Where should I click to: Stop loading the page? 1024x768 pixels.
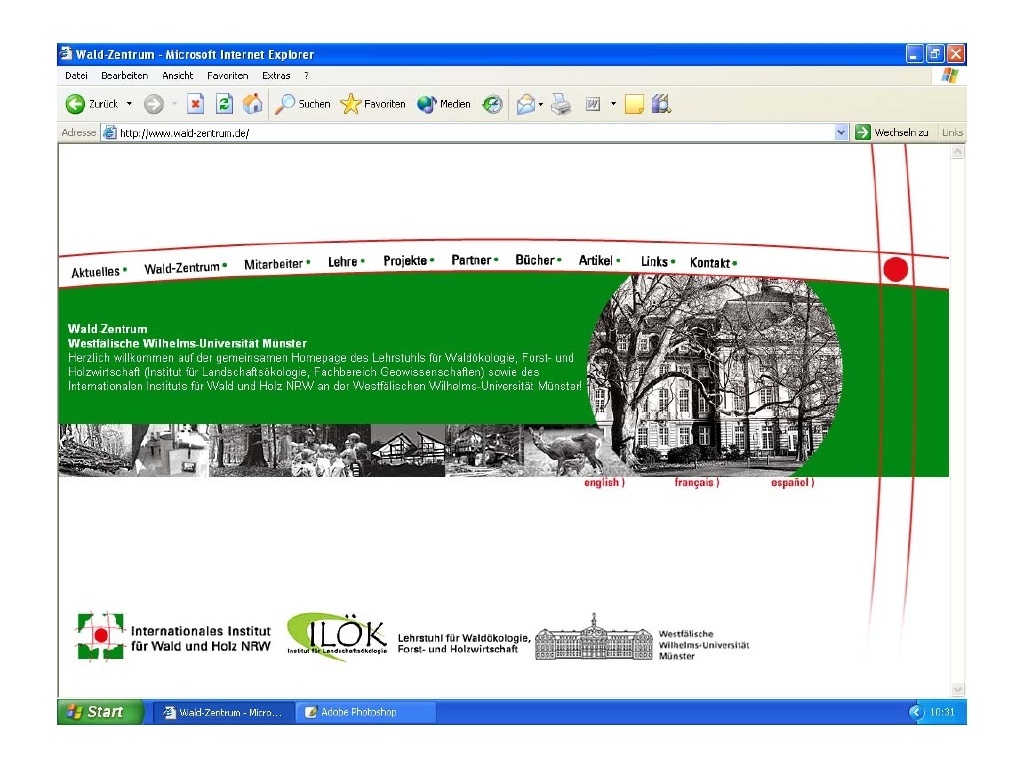(196, 104)
